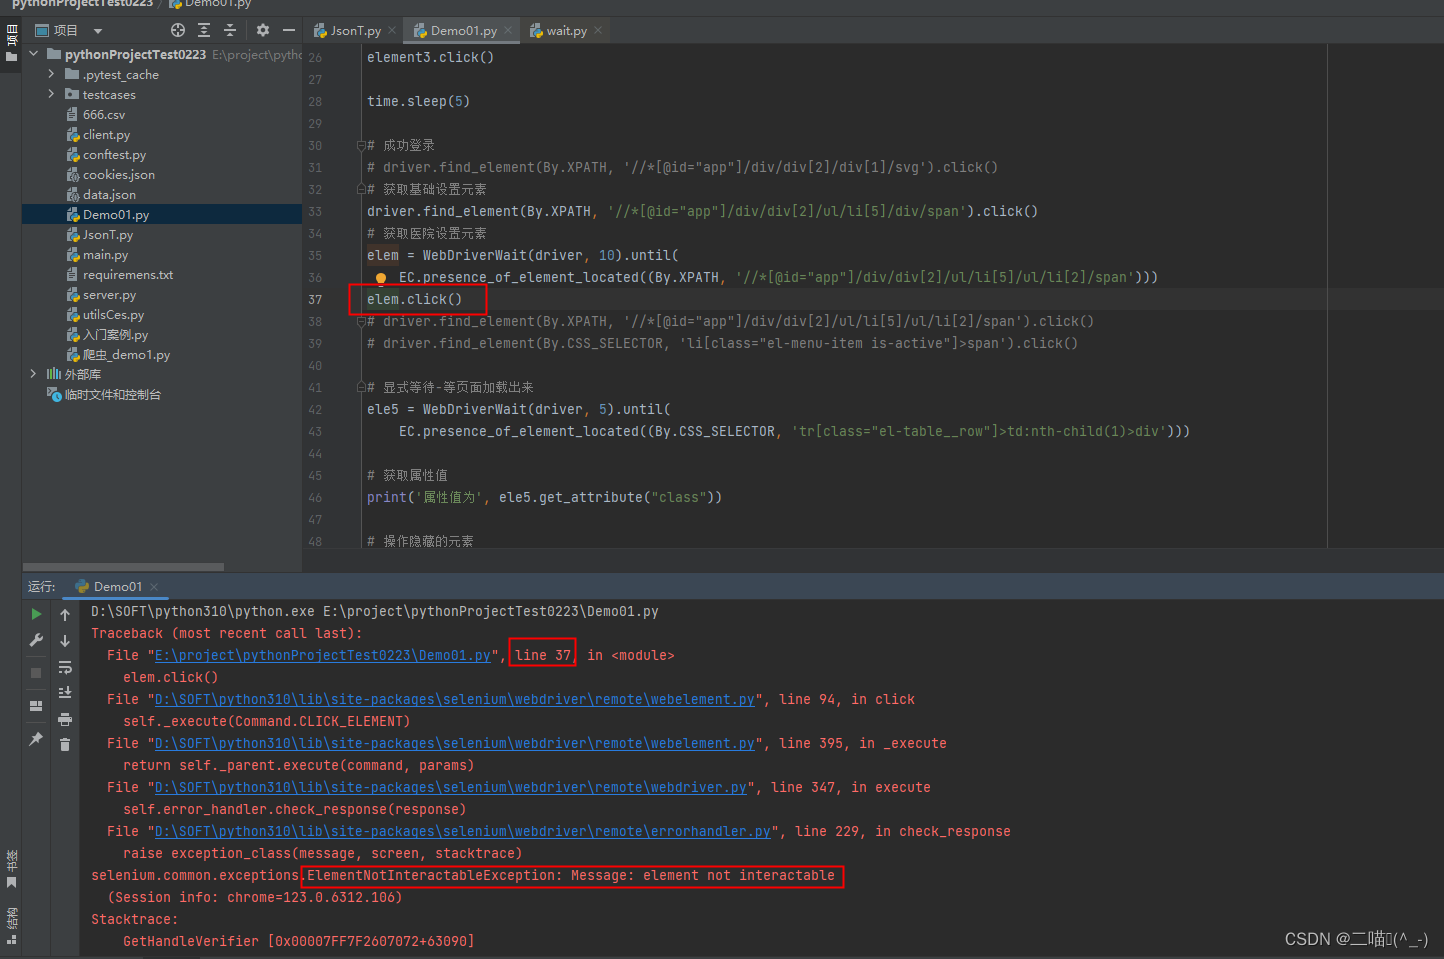The image size is (1444, 959).
Task: Open webelement.py from the traceback link
Action: [455, 699]
